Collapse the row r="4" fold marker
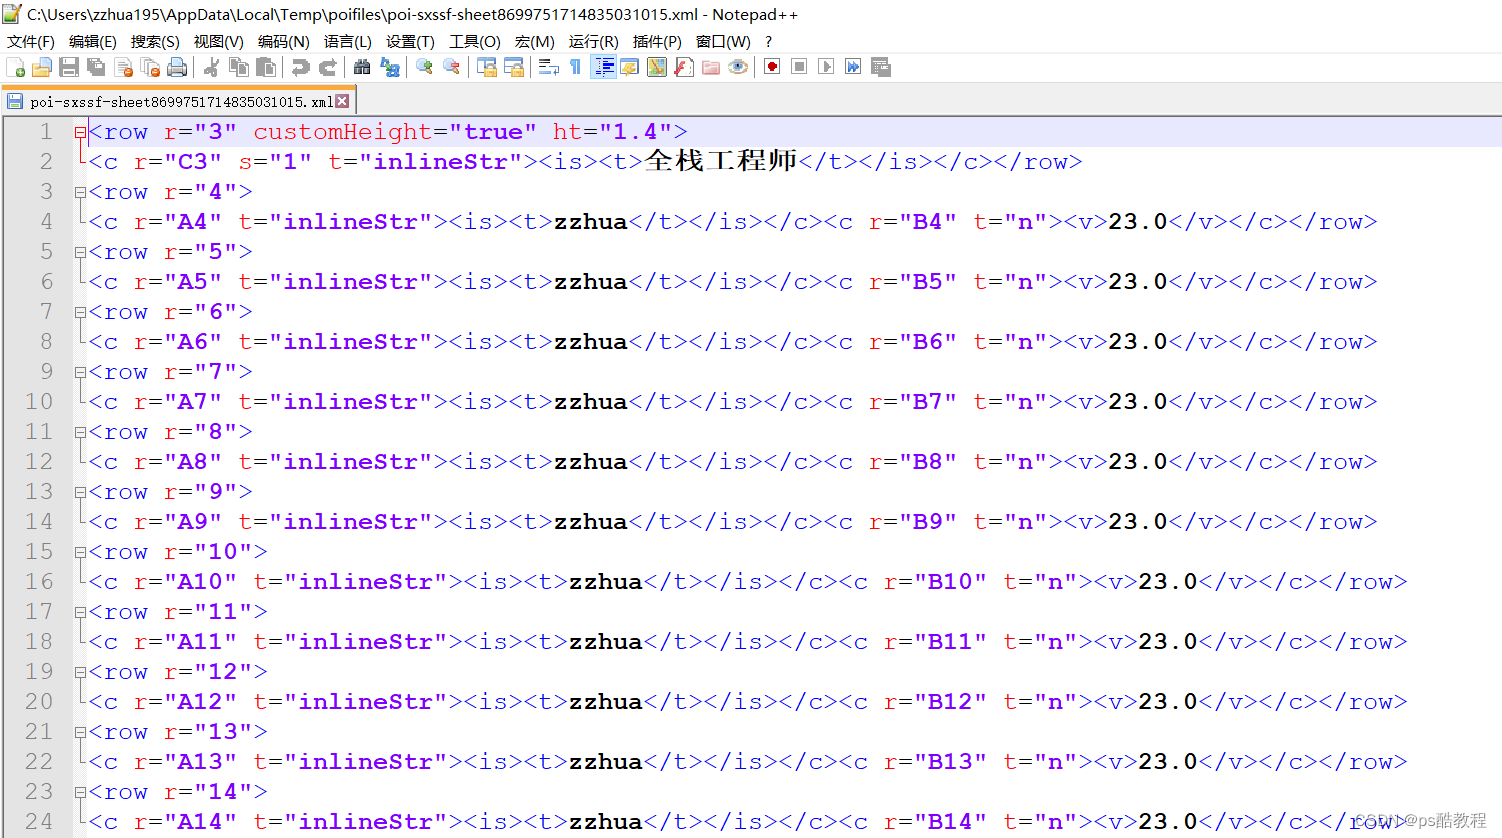Screen dimensions: 1502x838 [80, 192]
